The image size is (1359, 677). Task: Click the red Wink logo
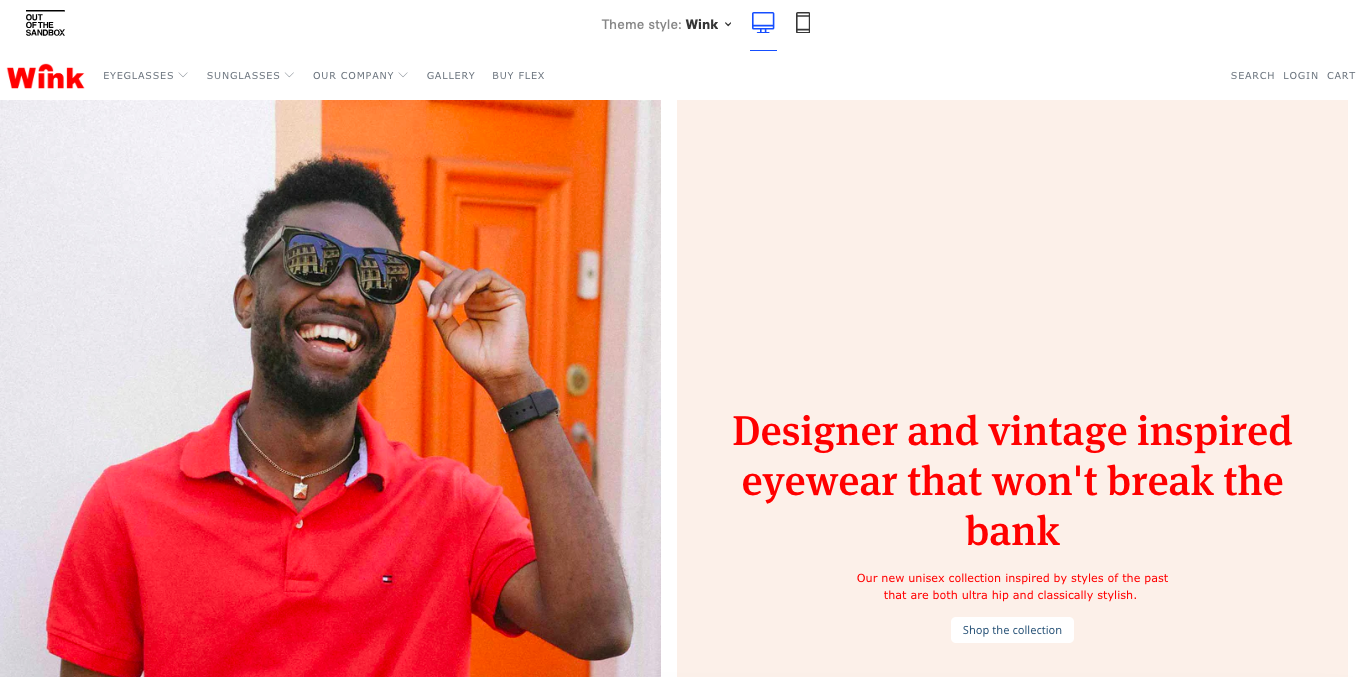click(45, 75)
